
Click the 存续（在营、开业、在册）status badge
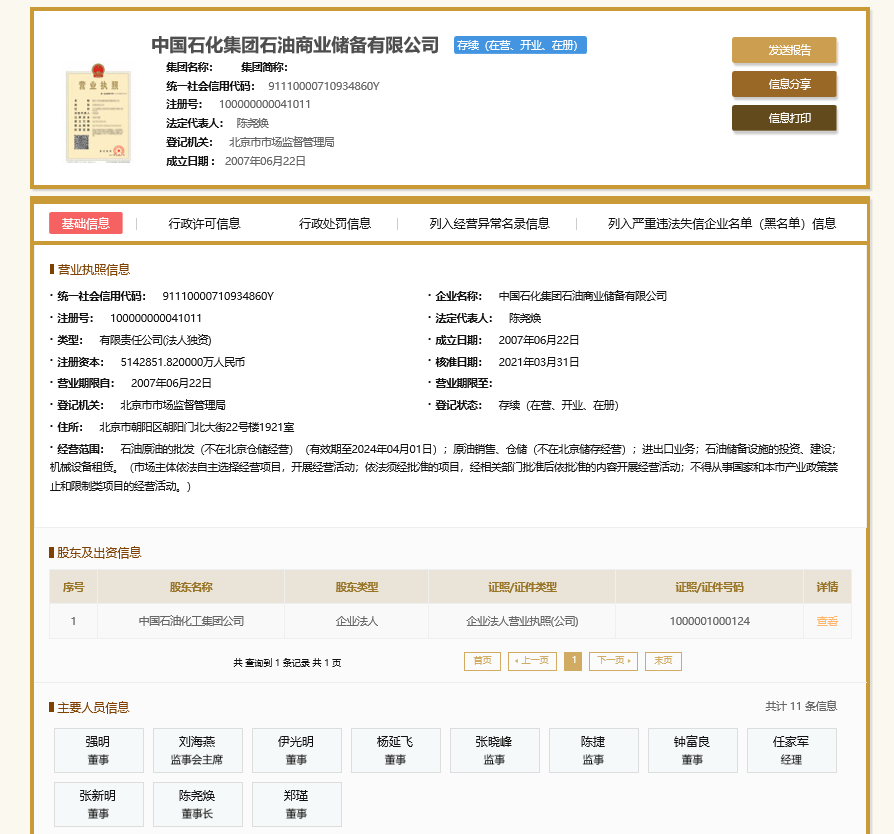(x=520, y=45)
